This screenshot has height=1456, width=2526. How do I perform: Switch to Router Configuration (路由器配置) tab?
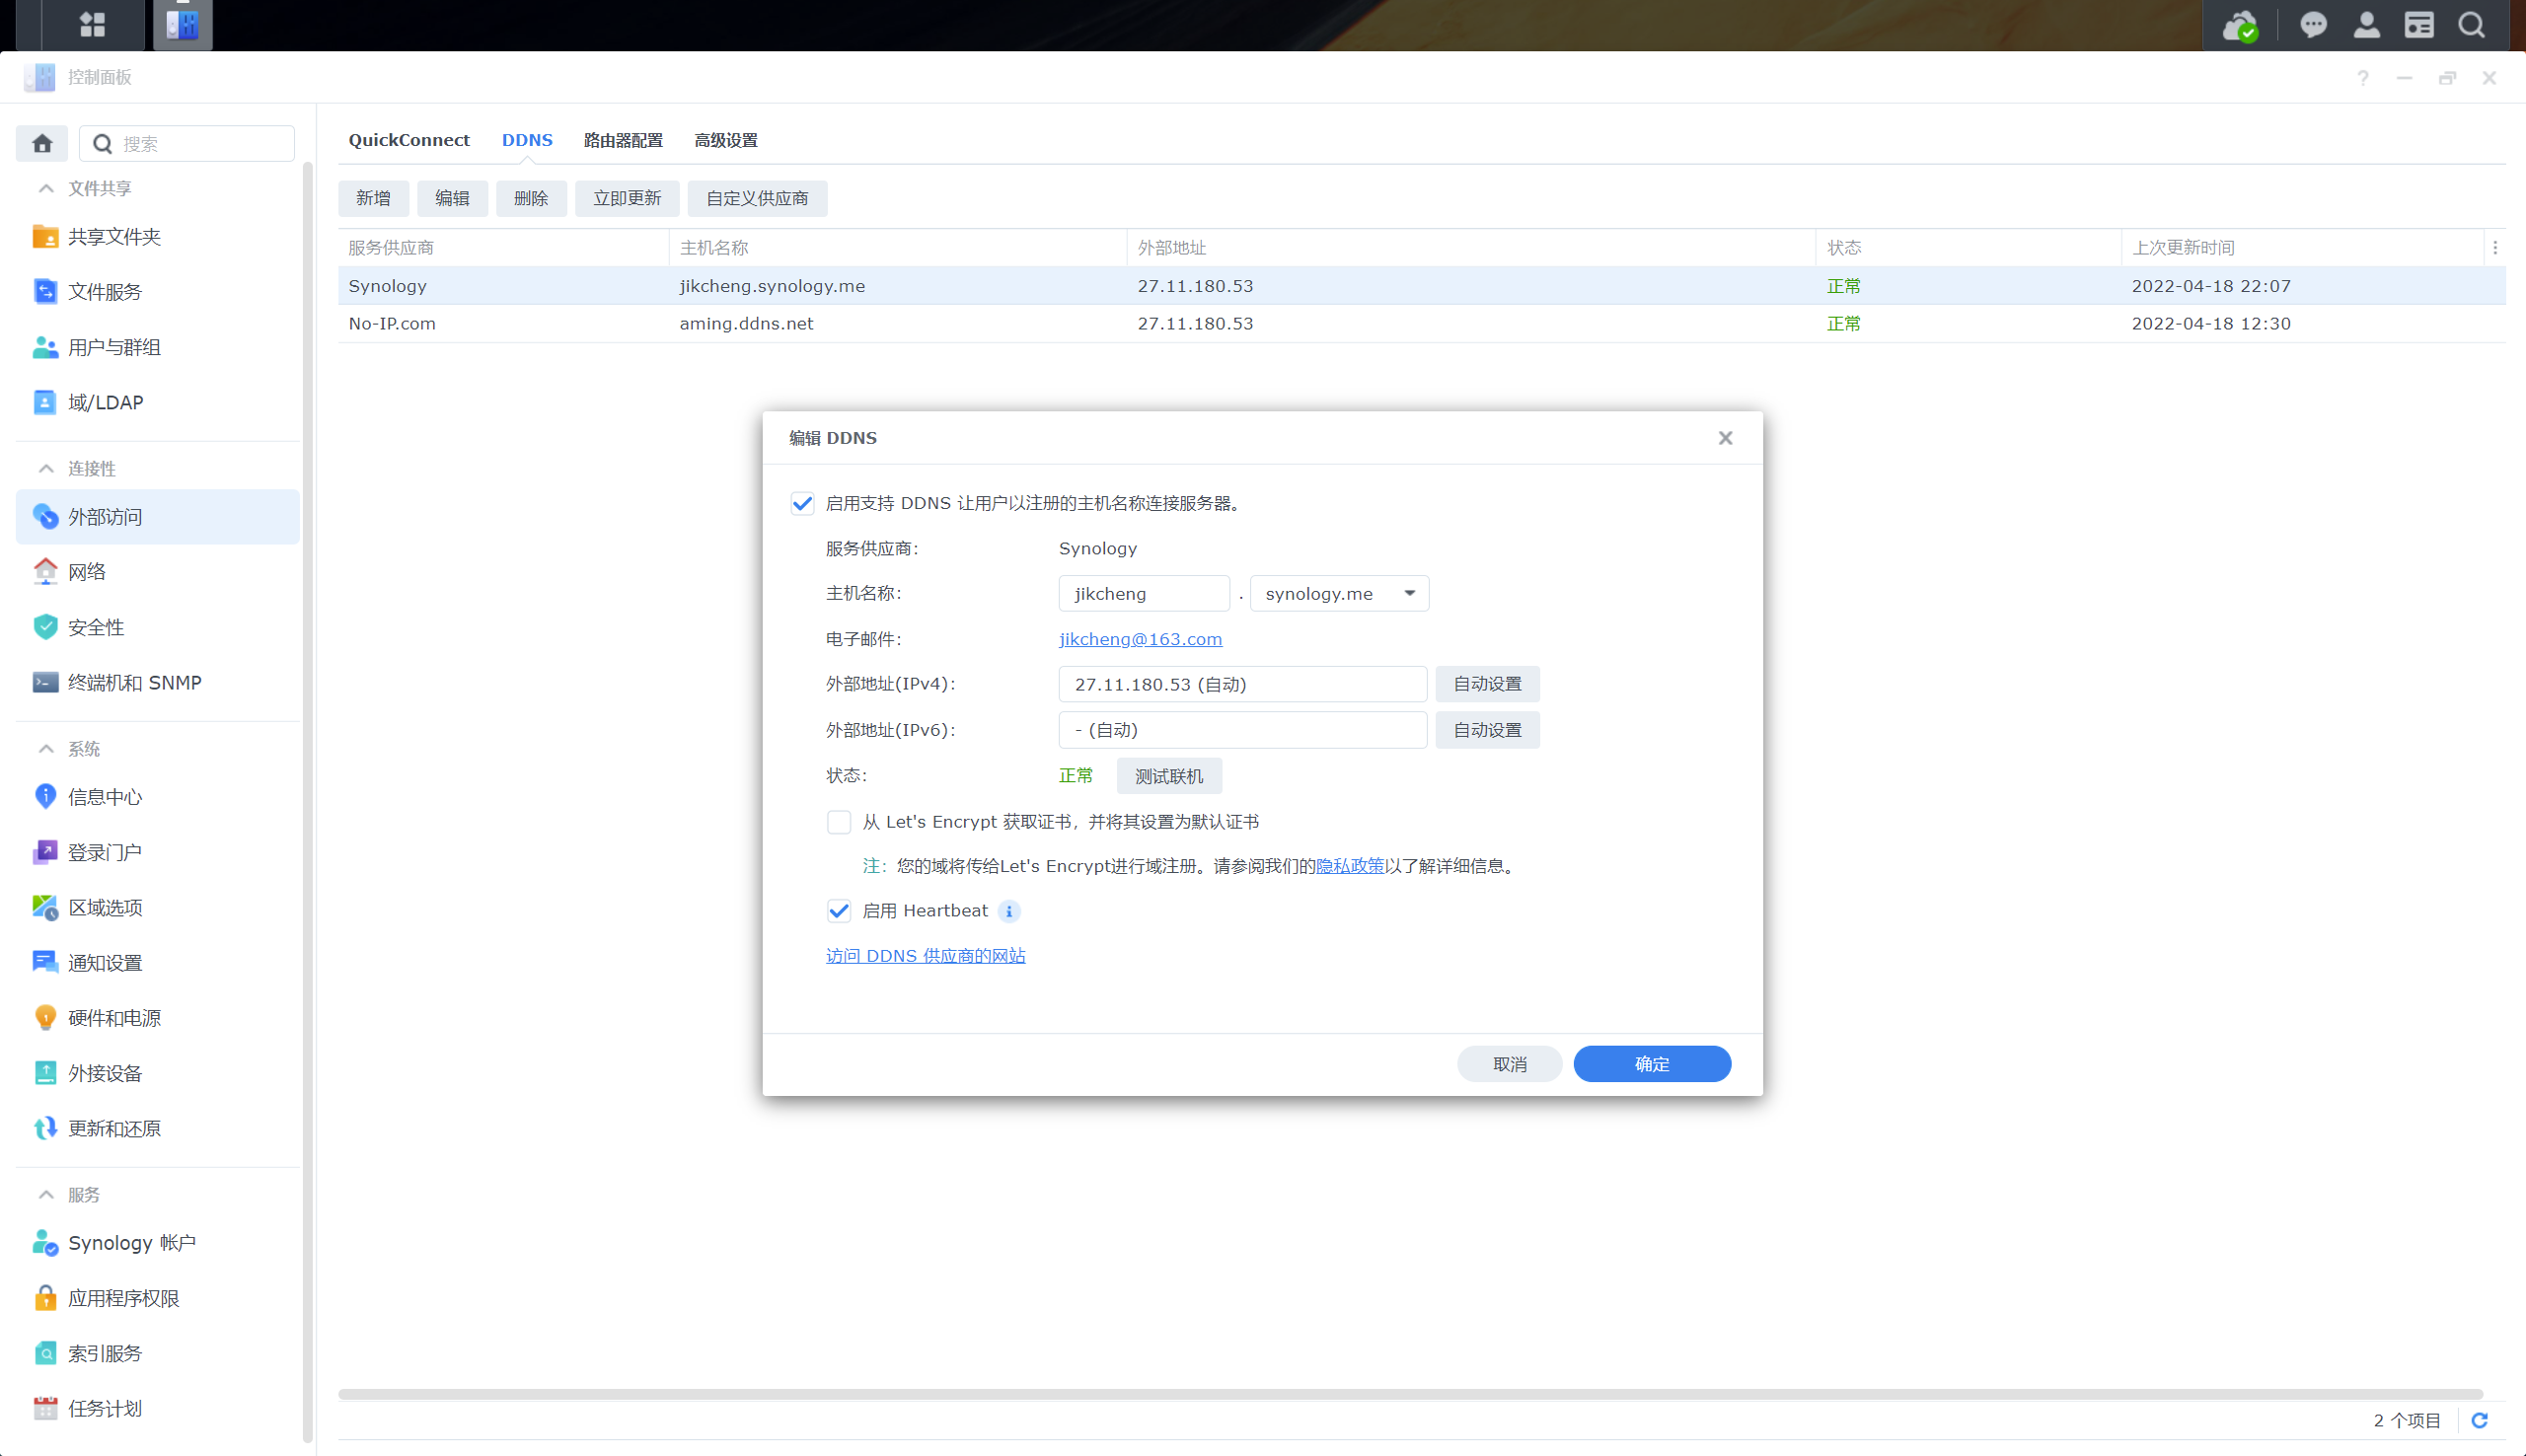(623, 140)
